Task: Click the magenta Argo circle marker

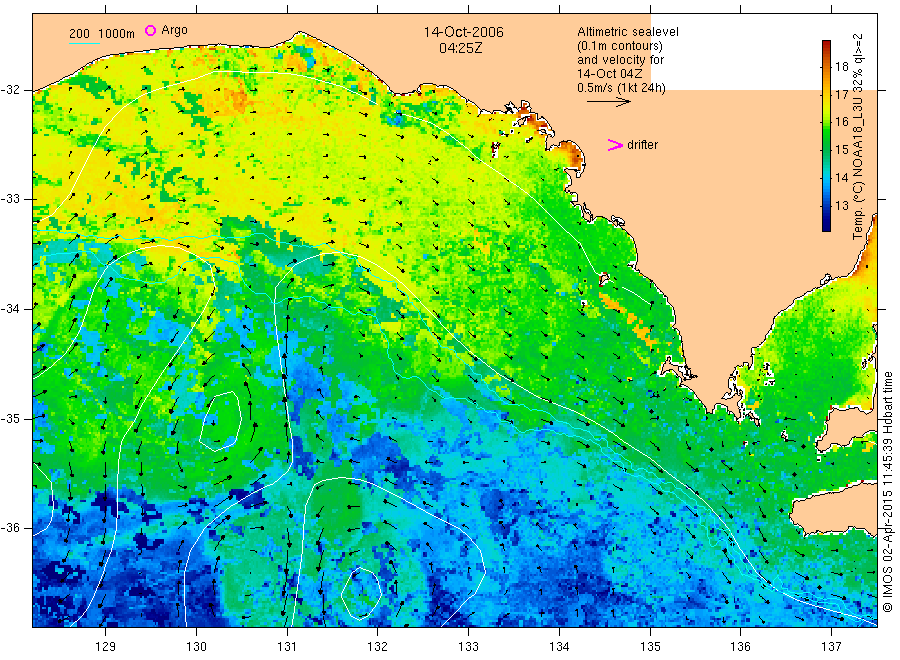Action: tap(150, 30)
